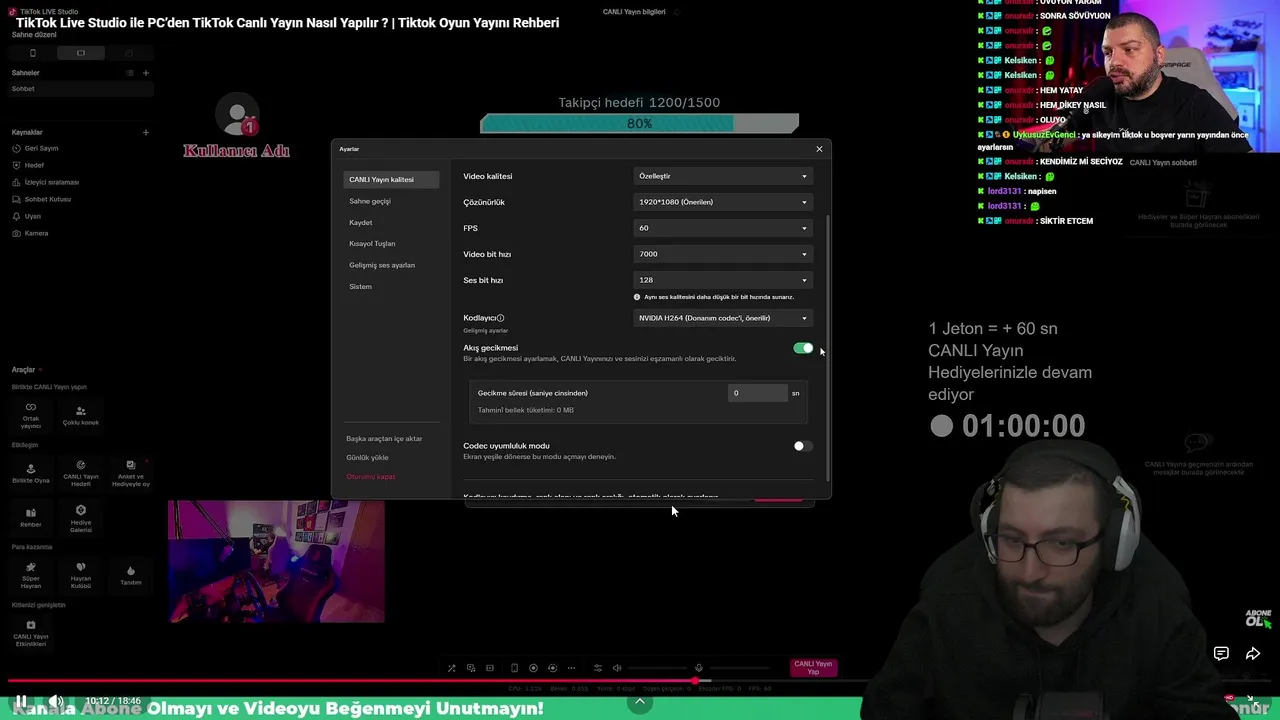Expand the Video kalitesi dropdown
Viewport: 1280px width, 720px height.
pyautogui.click(x=723, y=176)
